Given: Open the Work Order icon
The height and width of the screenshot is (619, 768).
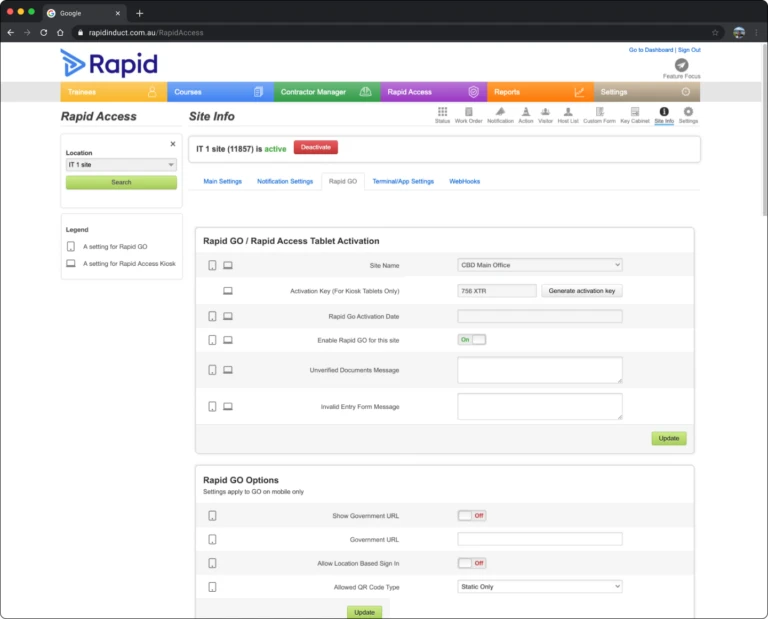Looking at the screenshot, I should point(468,115).
